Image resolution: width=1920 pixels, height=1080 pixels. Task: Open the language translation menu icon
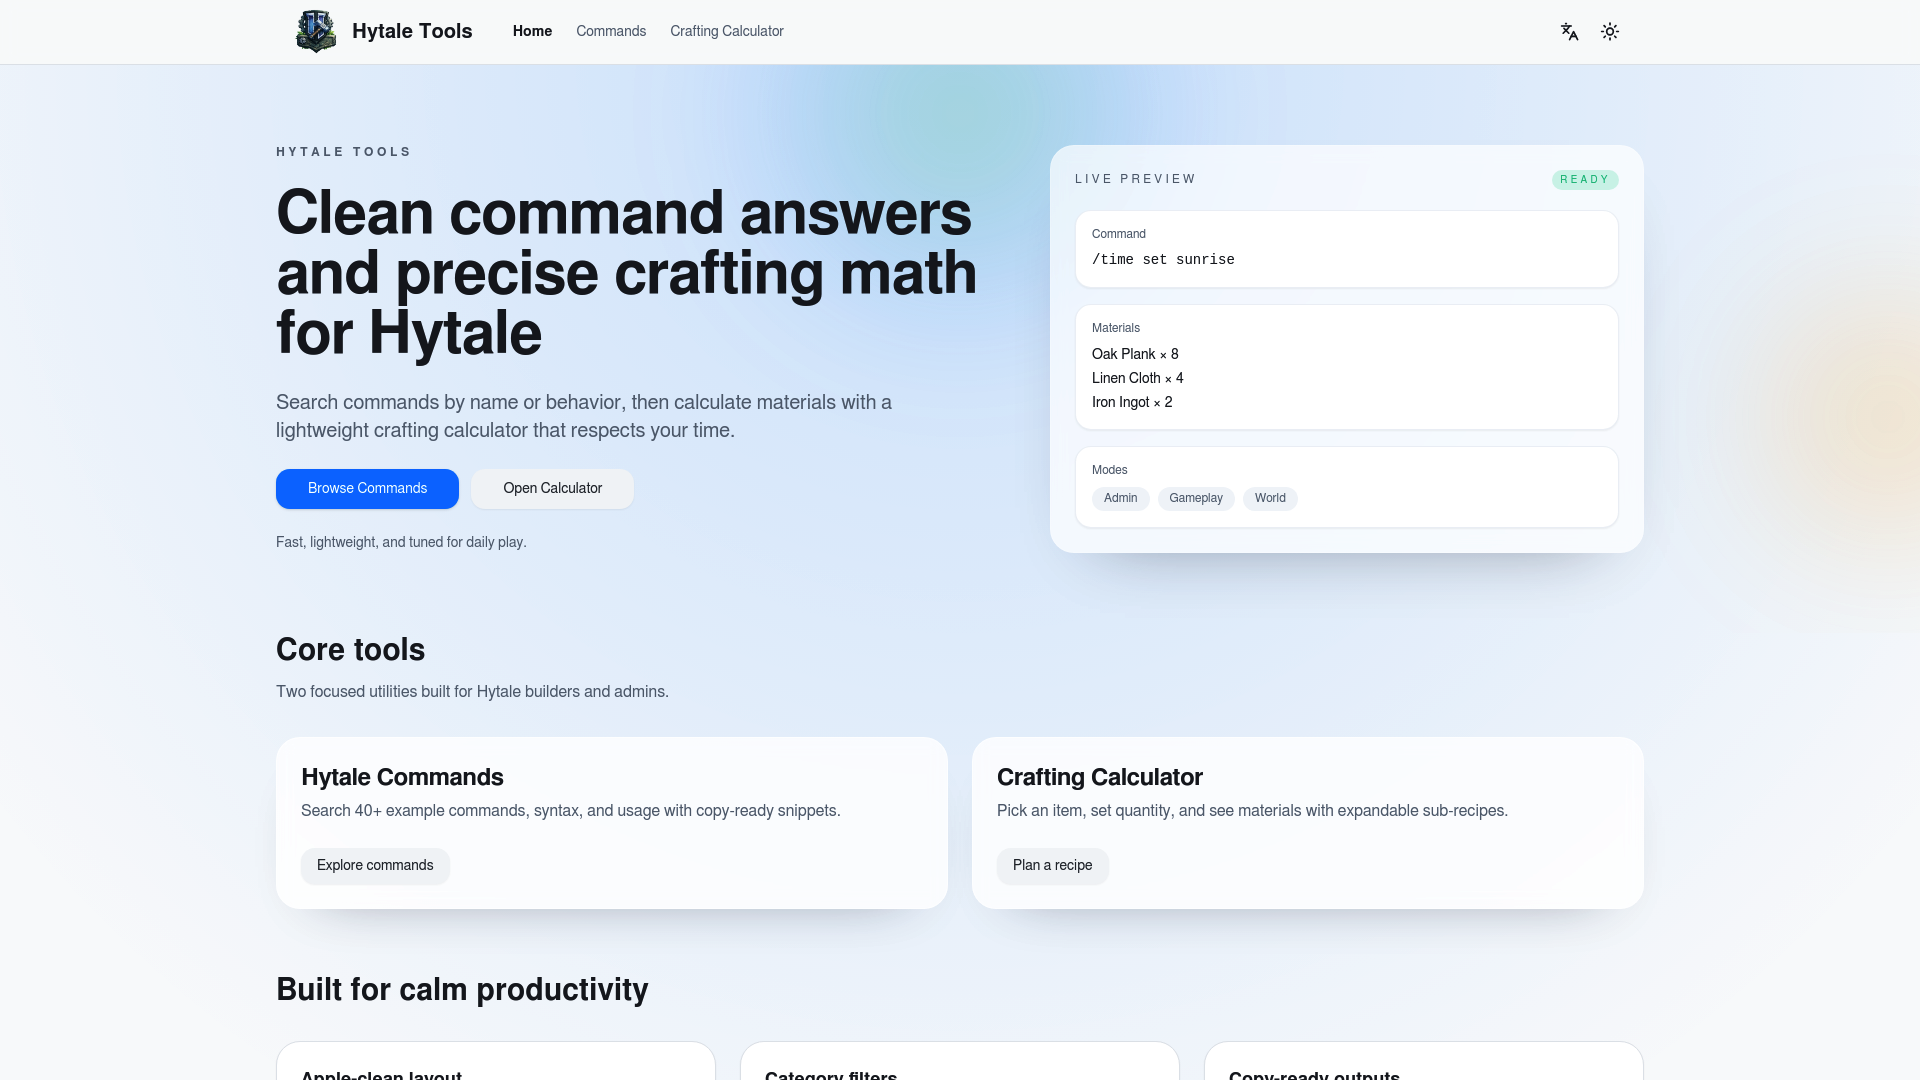[1569, 32]
